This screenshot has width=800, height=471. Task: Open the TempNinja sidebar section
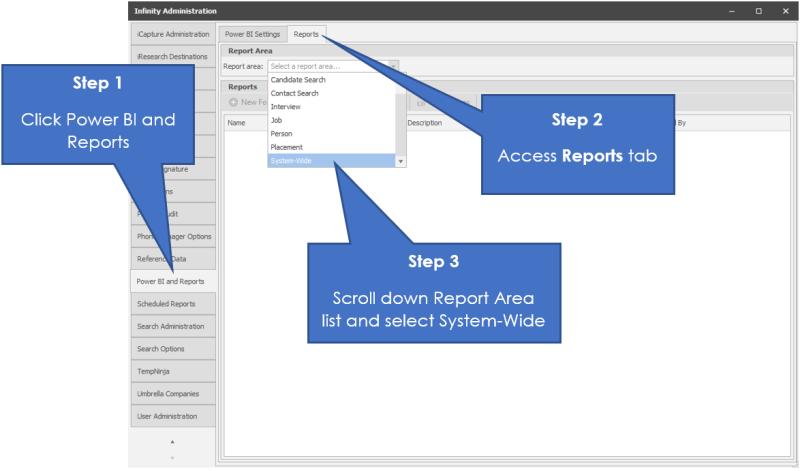tap(172, 371)
